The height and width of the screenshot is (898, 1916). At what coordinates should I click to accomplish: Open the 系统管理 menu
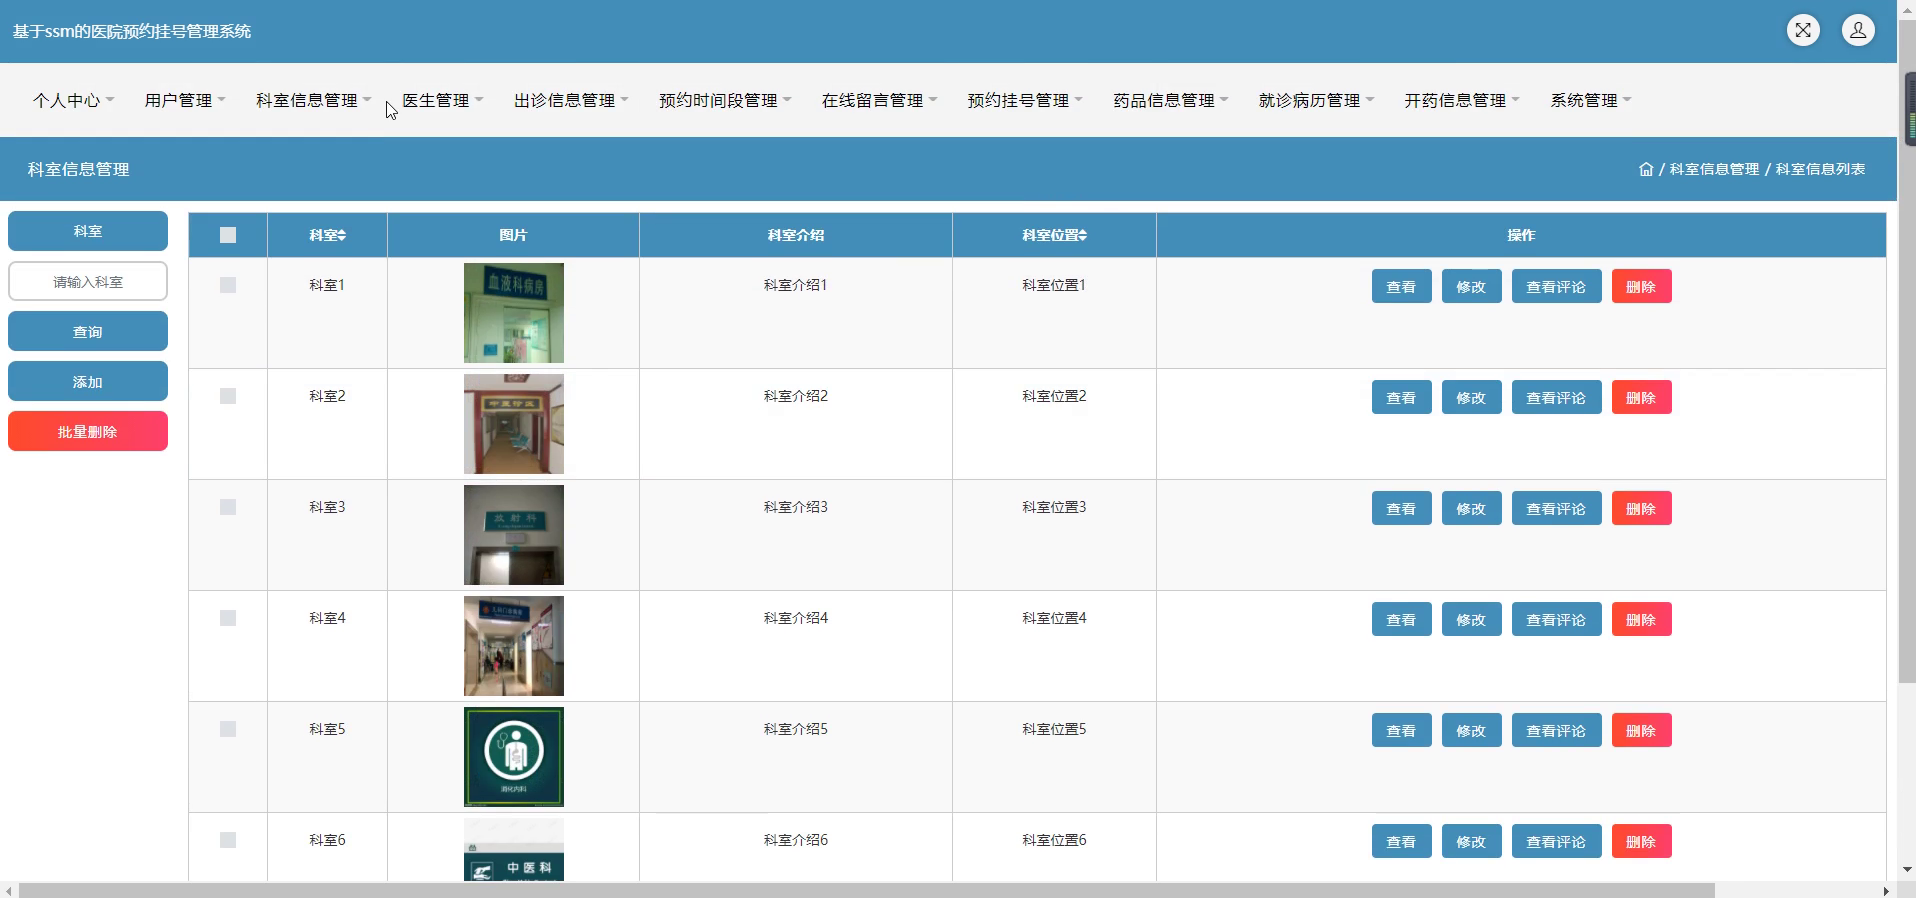coord(1591,100)
